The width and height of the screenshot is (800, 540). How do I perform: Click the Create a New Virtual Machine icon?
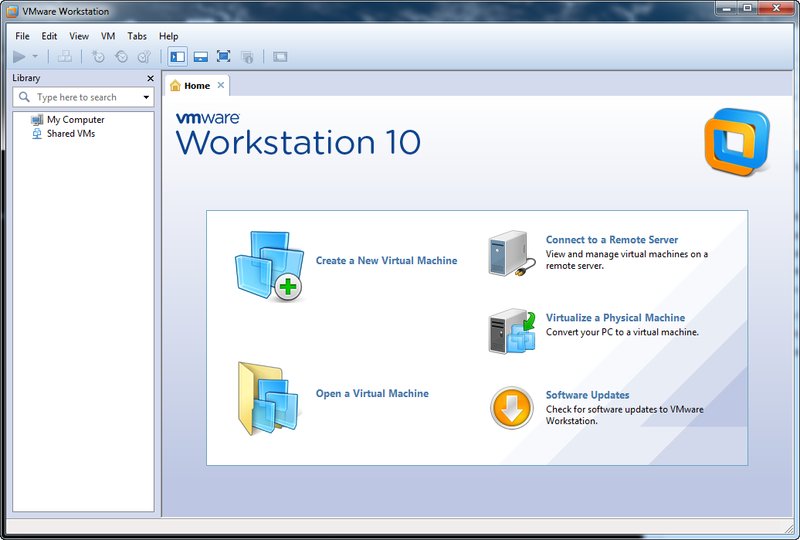coord(269,266)
